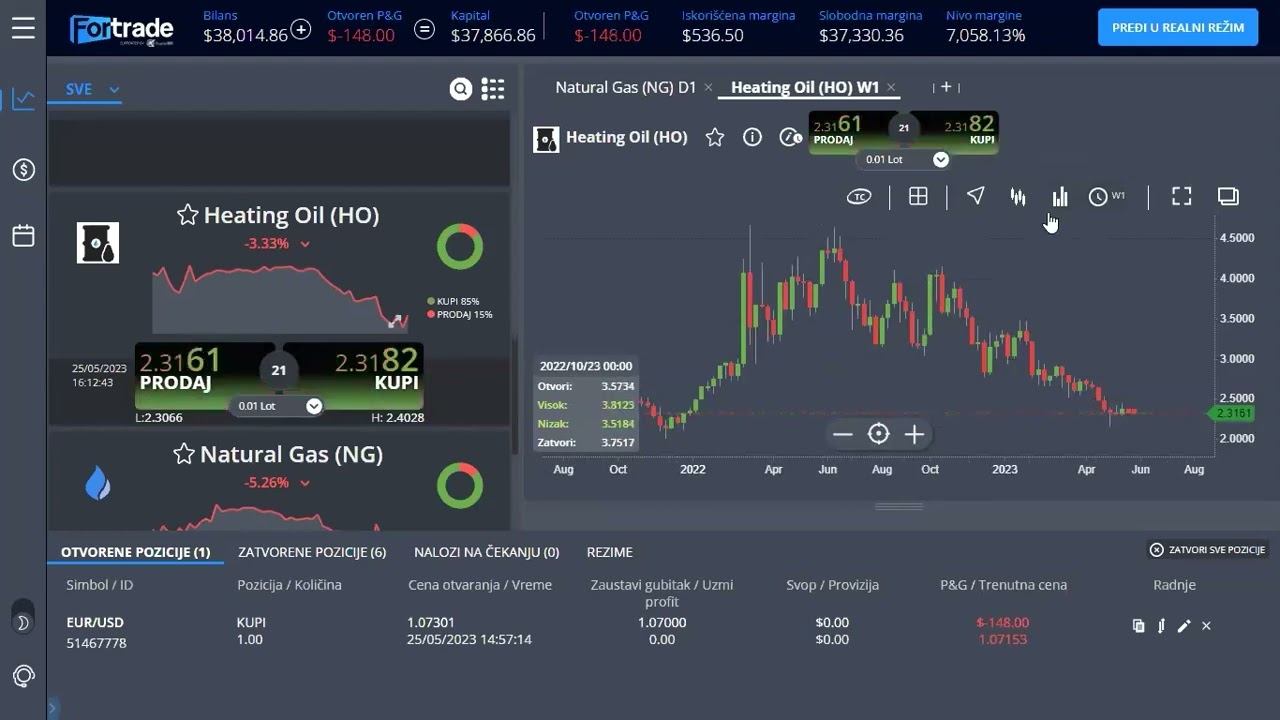
Task: Open Heating Oil instrument info
Action: click(753, 138)
